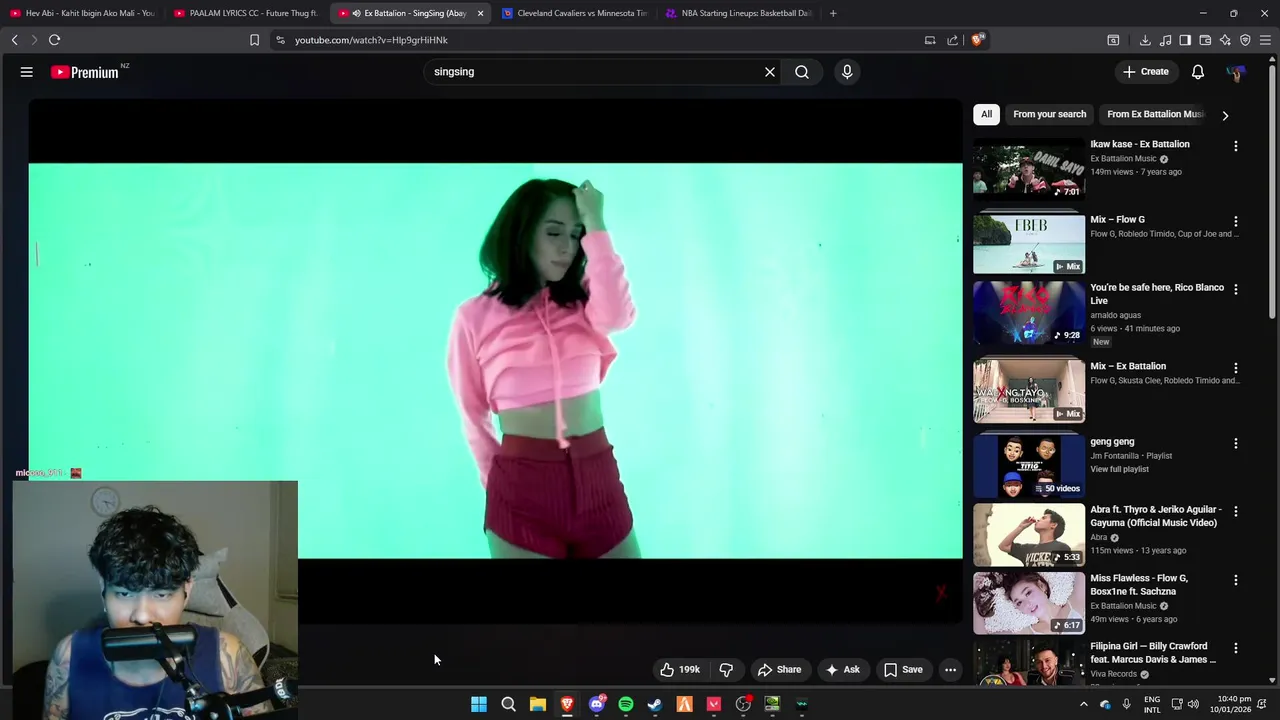1280x720 pixels.
Task: Open Spotify from the taskbar
Action: (x=626, y=704)
